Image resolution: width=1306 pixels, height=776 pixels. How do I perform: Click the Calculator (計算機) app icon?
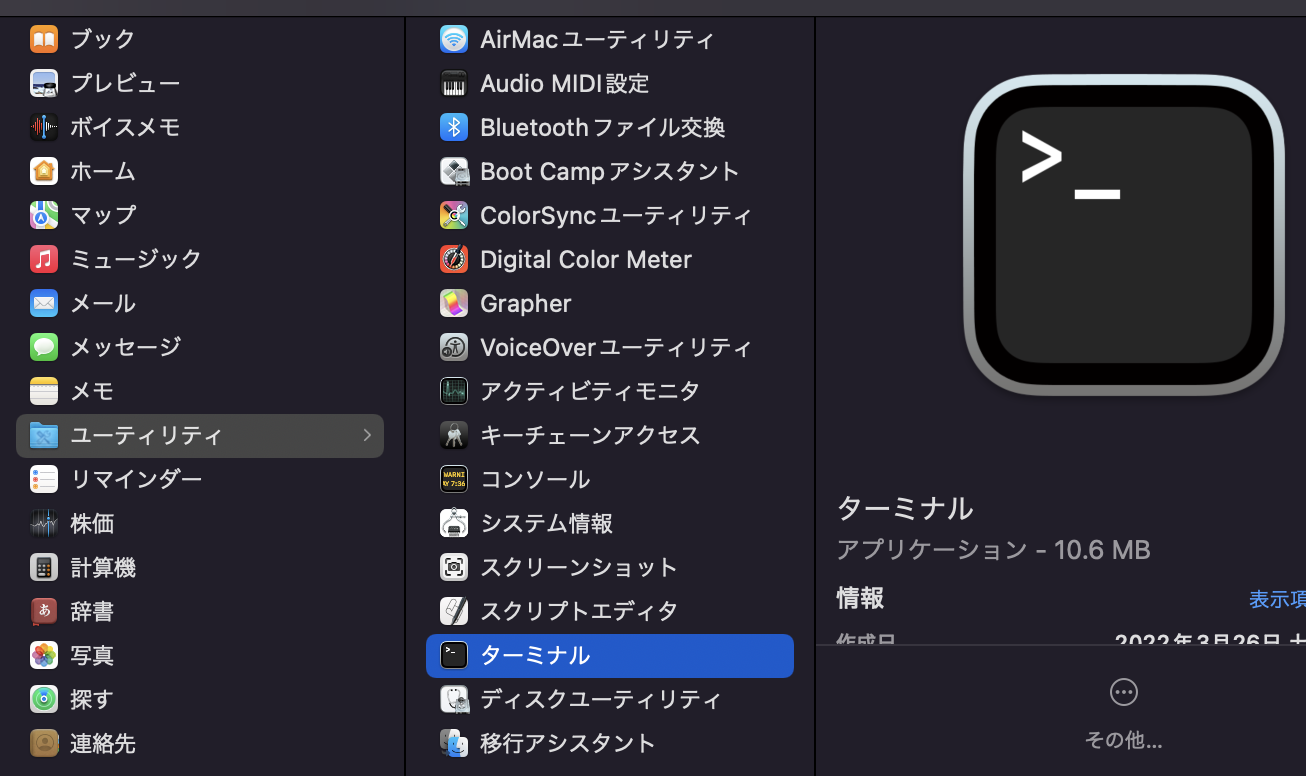pos(44,568)
